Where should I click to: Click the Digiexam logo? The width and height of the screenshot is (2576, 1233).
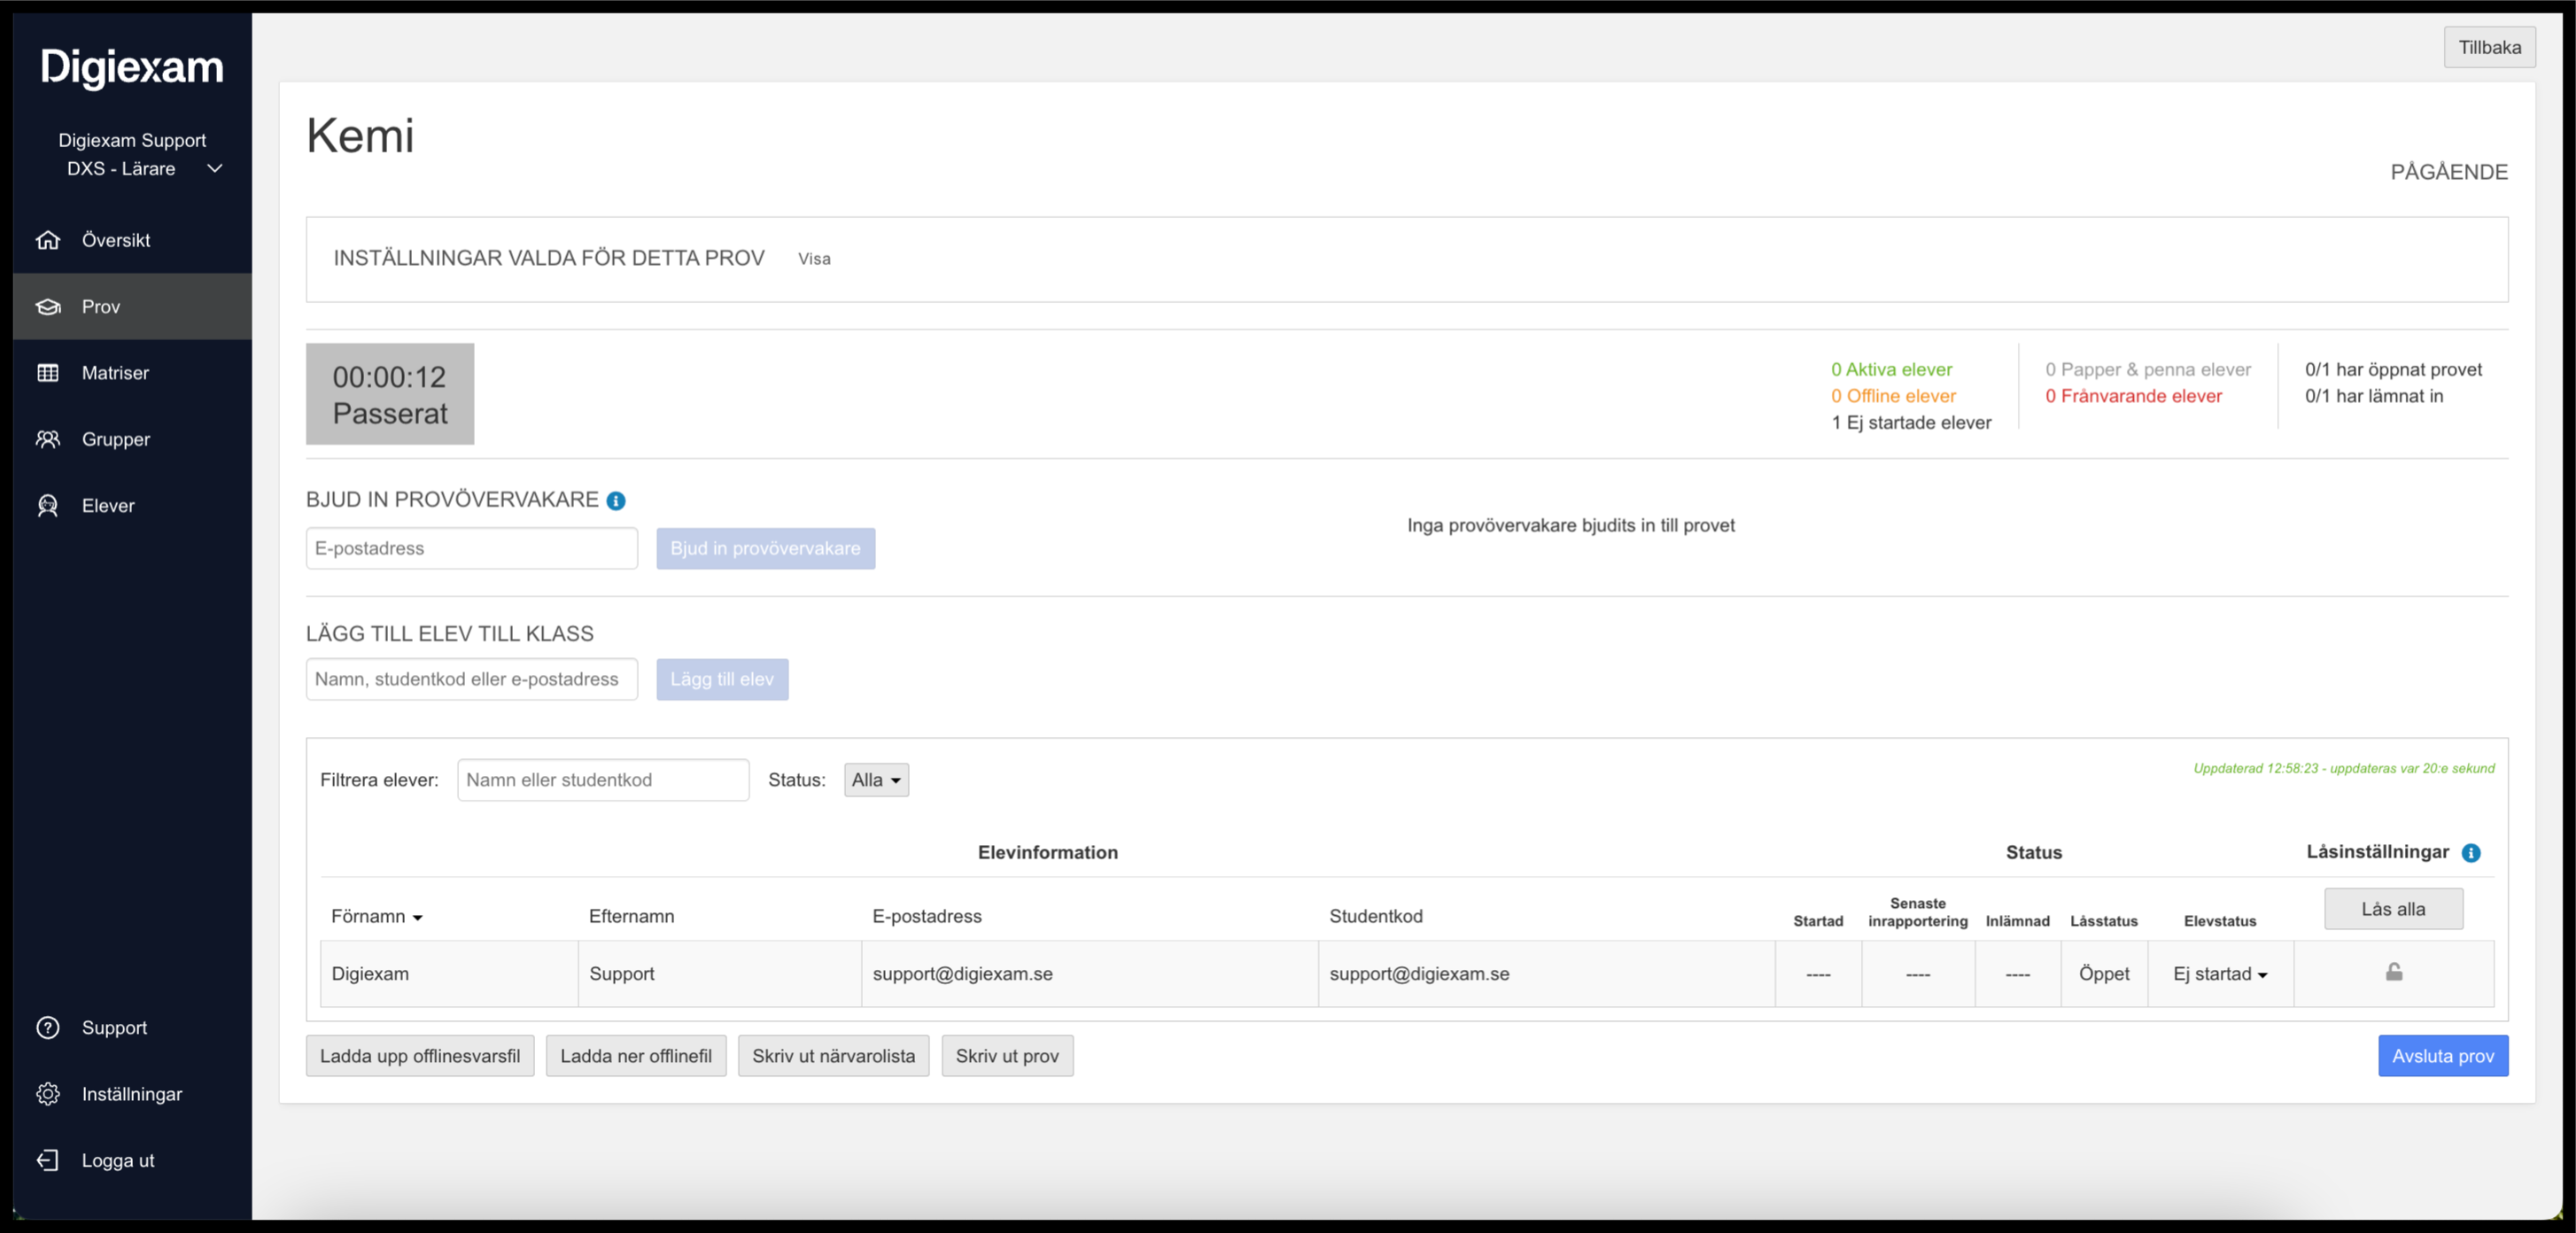click(132, 67)
